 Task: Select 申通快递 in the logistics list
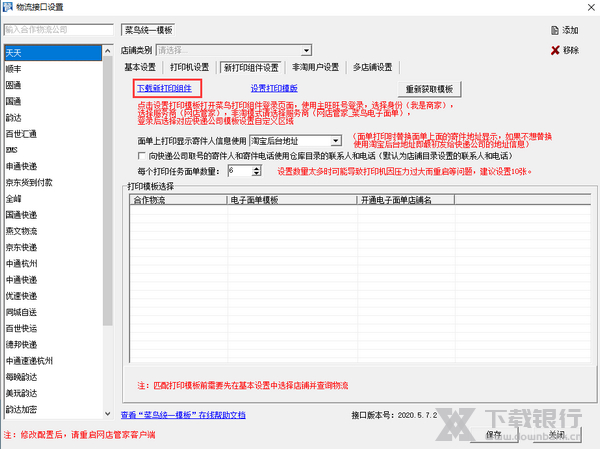pos(53,166)
